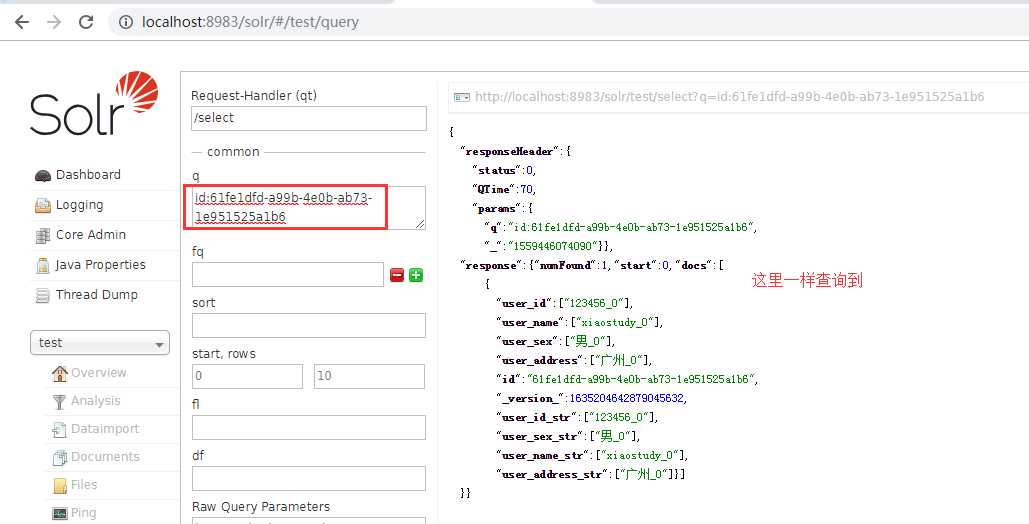Viewport: 1029px width, 524px height.
Task: View site info icon in address bar
Action: 125,22
